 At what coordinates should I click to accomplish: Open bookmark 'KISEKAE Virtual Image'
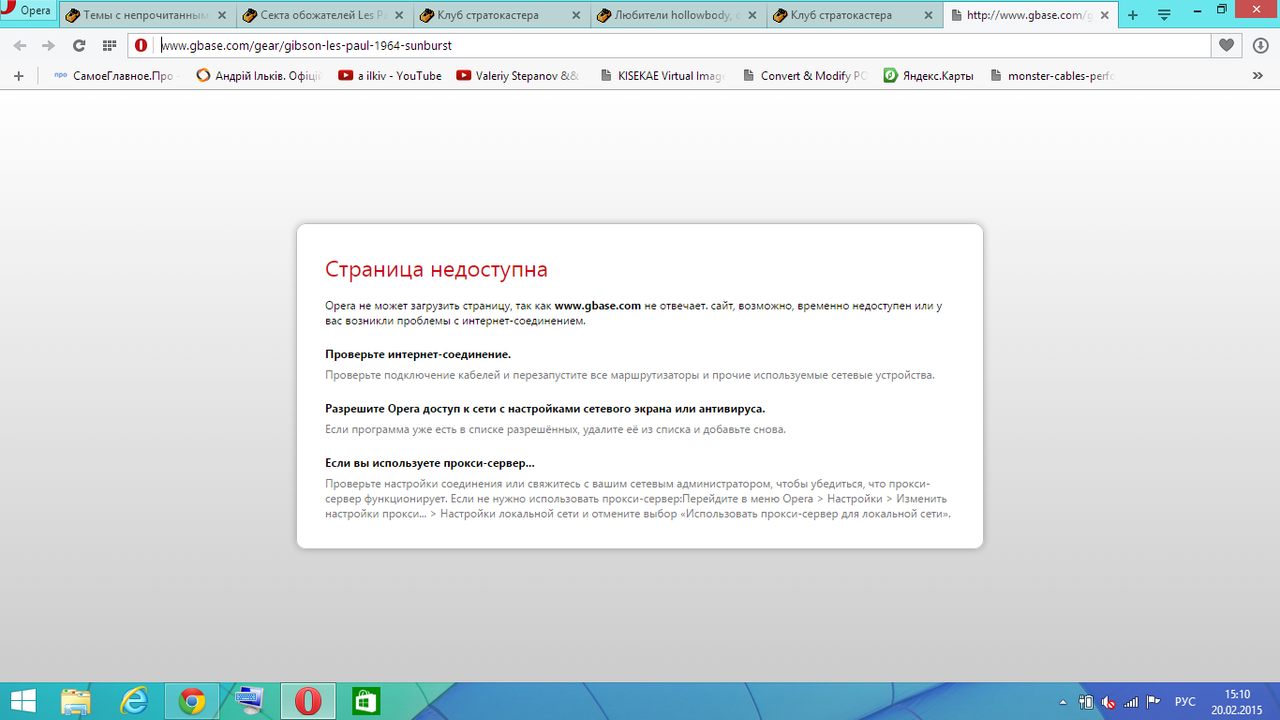[661, 75]
